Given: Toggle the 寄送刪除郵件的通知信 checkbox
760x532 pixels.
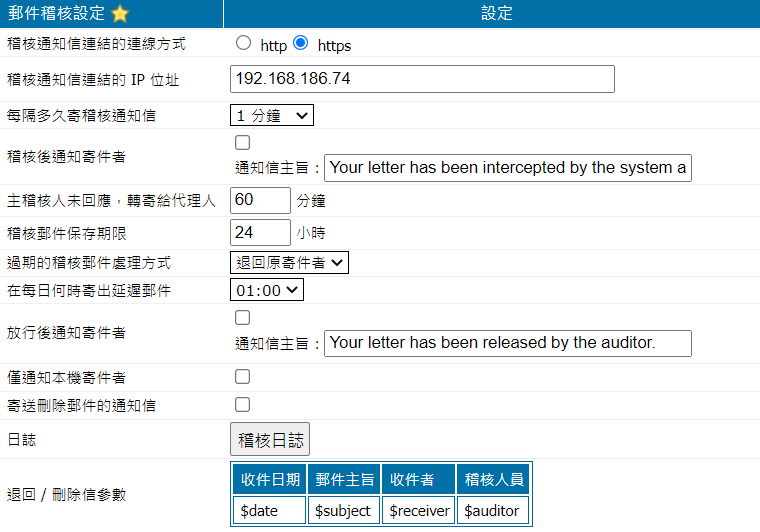Looking at the screenshot, I should point(242,405).
